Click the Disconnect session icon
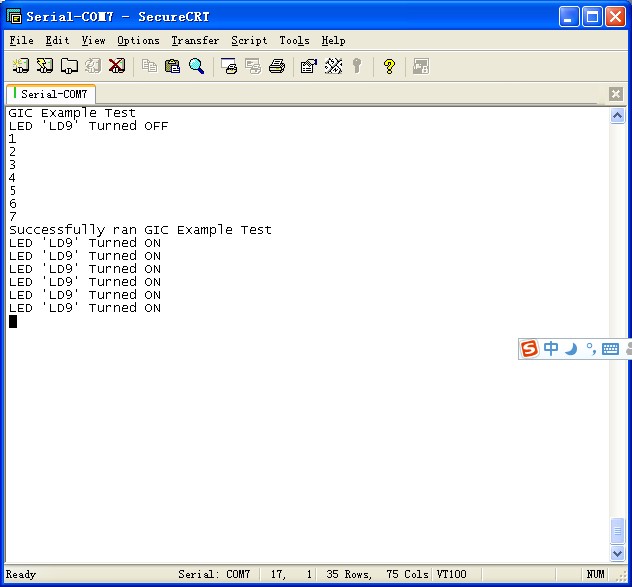The width and height of the screenshot is (632, 587). 116,66
